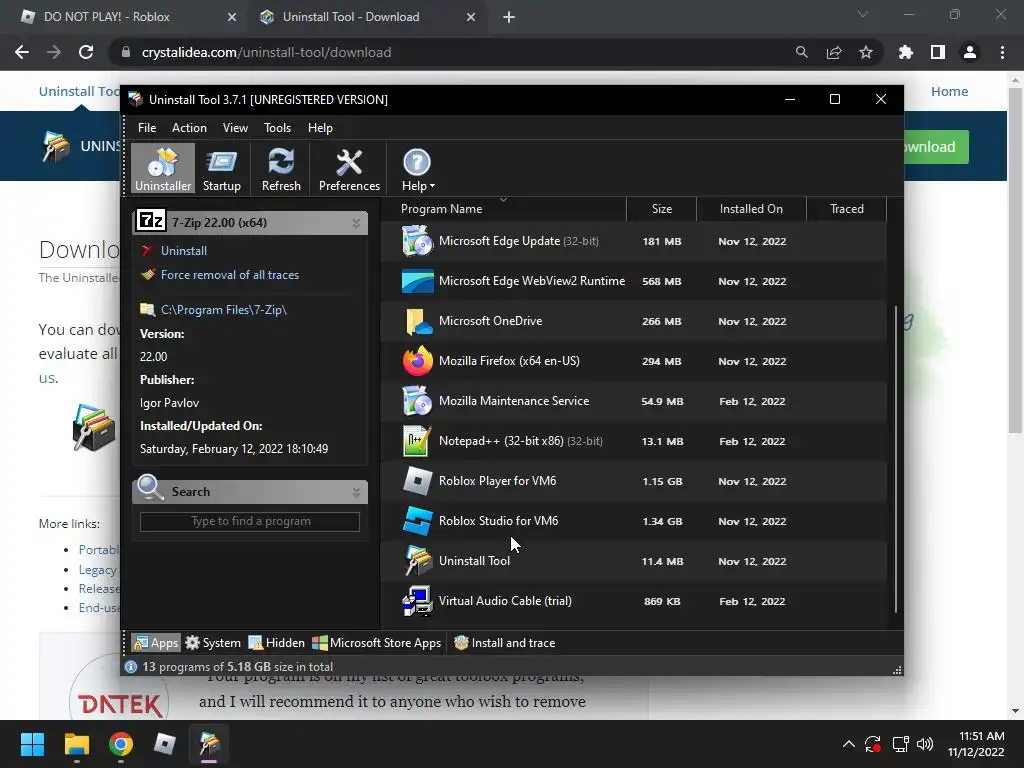Screen dimensions: 1024x768
Task: Click the Home link on webpage
Action: [950, 91]
